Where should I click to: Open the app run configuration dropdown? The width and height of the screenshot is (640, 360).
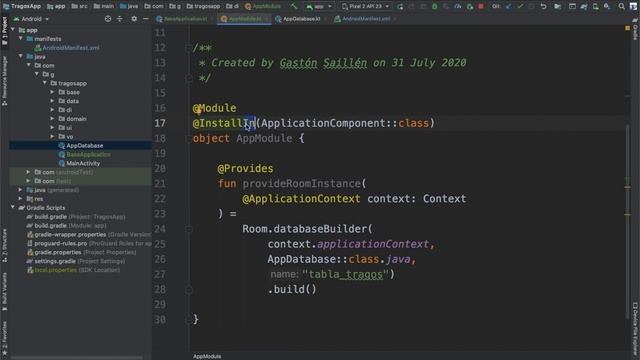tap(319, 7)
